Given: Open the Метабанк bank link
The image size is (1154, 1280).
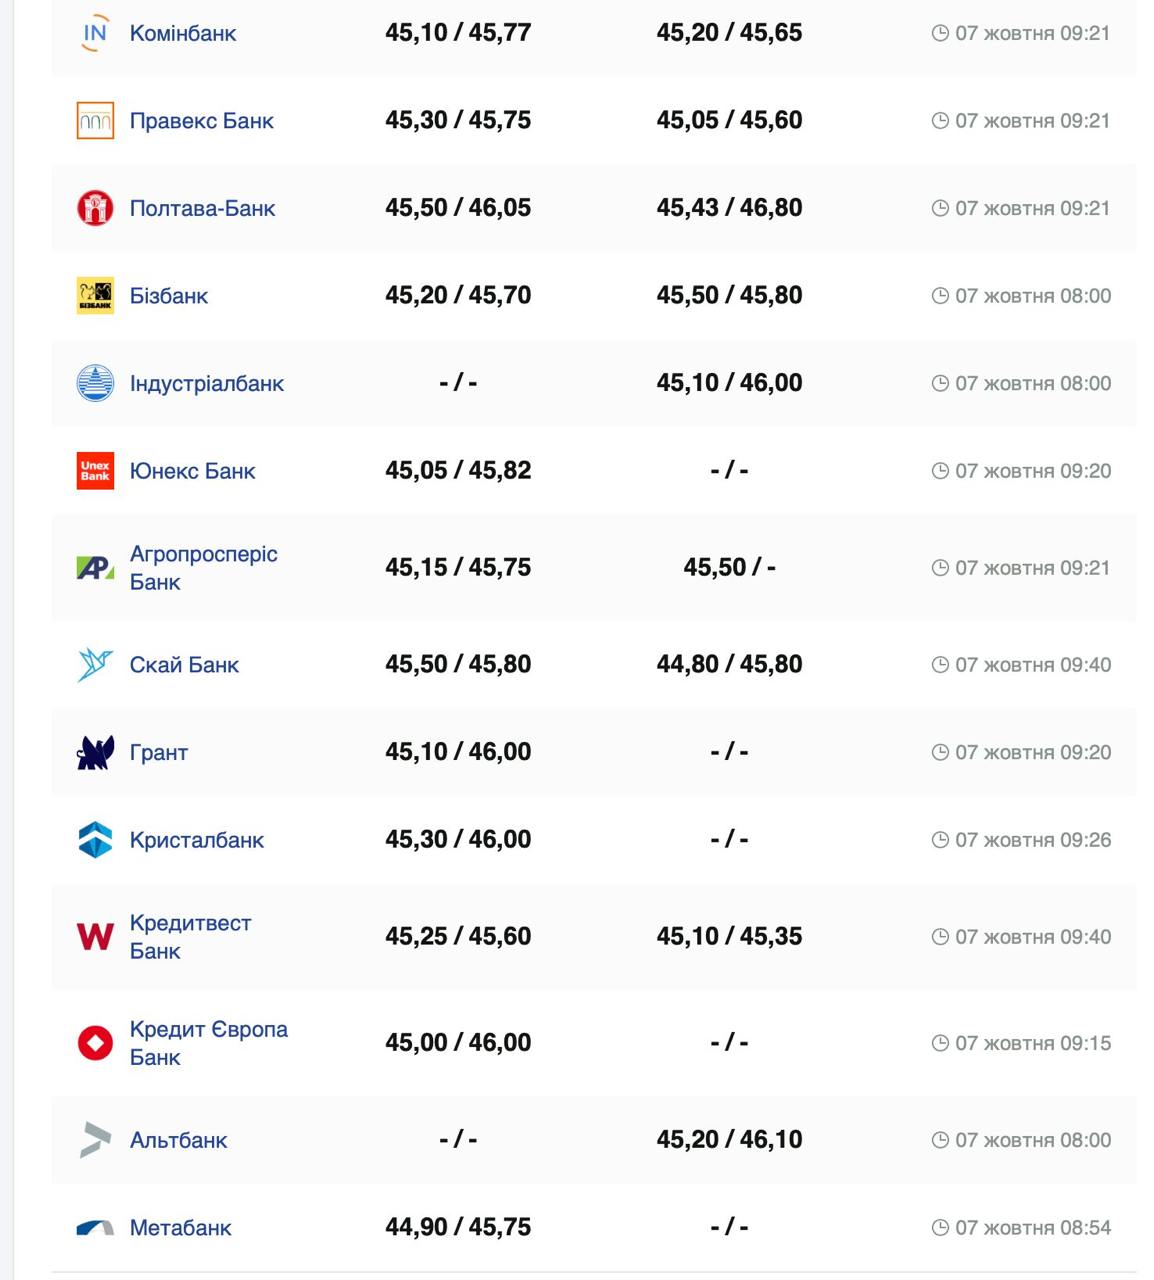Looking at the screenshot, I should [180, 1228].
